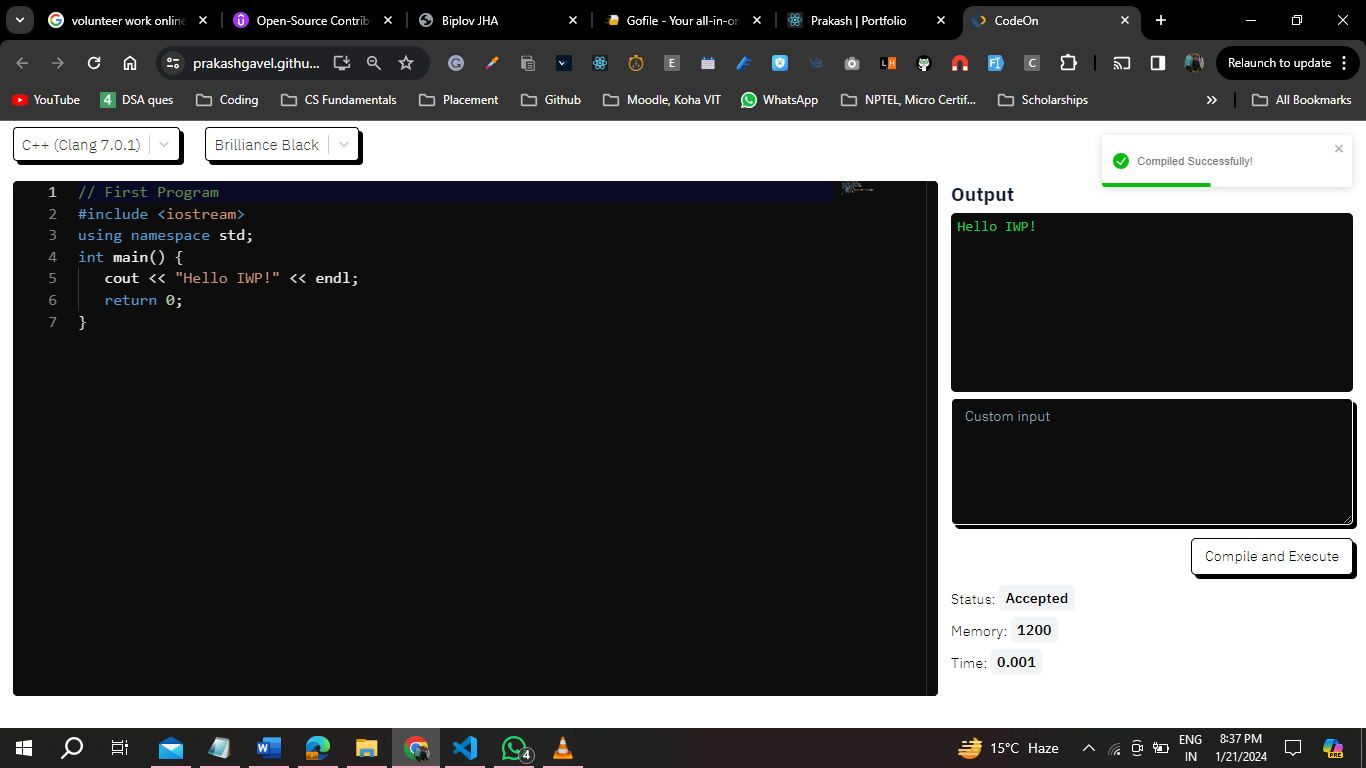Open a new browser tab
Viewport: 1366px width, 768px height.
pos(1161,20)
